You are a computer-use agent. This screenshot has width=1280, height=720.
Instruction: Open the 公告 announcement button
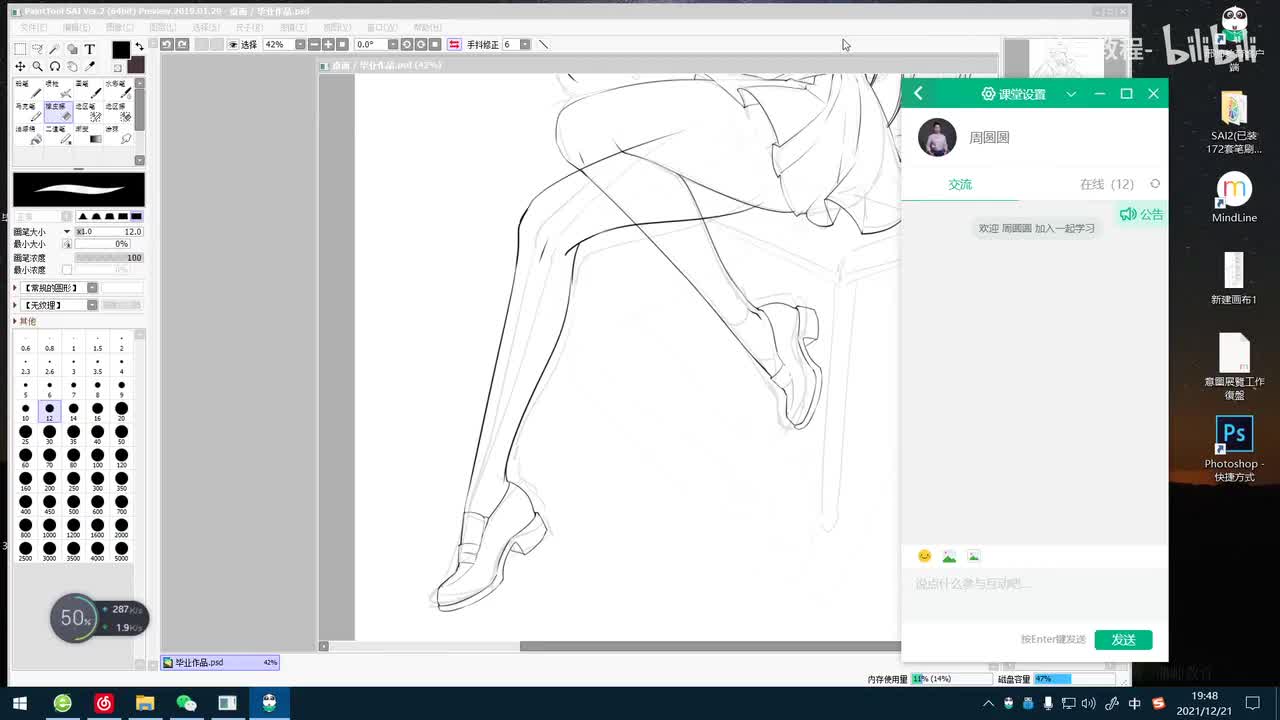[1142, 214]
